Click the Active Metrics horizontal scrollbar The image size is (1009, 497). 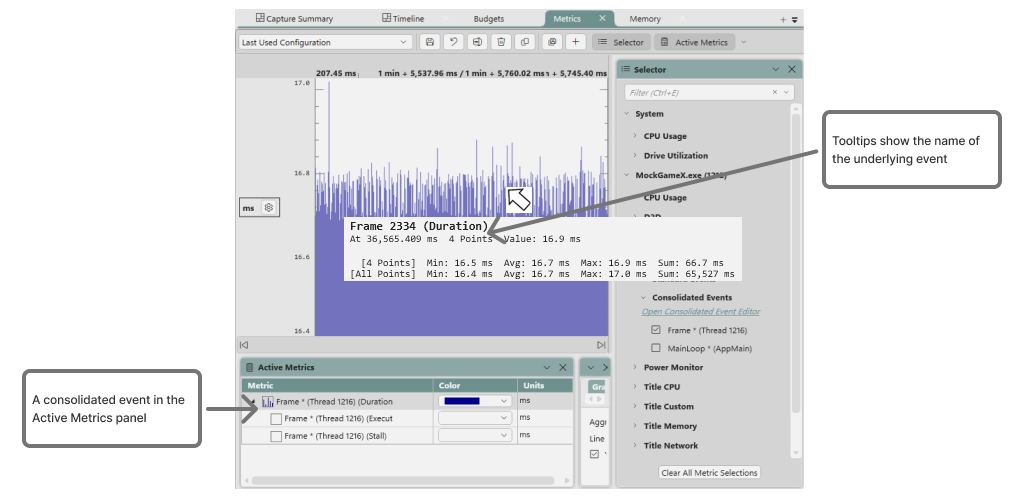tap(403, 481)
